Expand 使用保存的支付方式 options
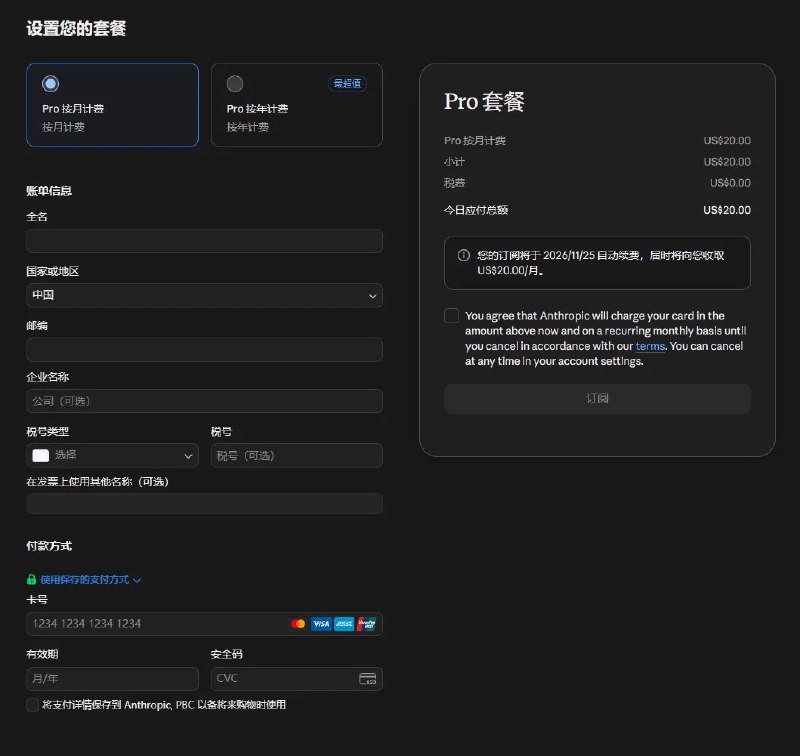Image resolution: width=800 pixels, height=756 pixels. pos(90,579)
